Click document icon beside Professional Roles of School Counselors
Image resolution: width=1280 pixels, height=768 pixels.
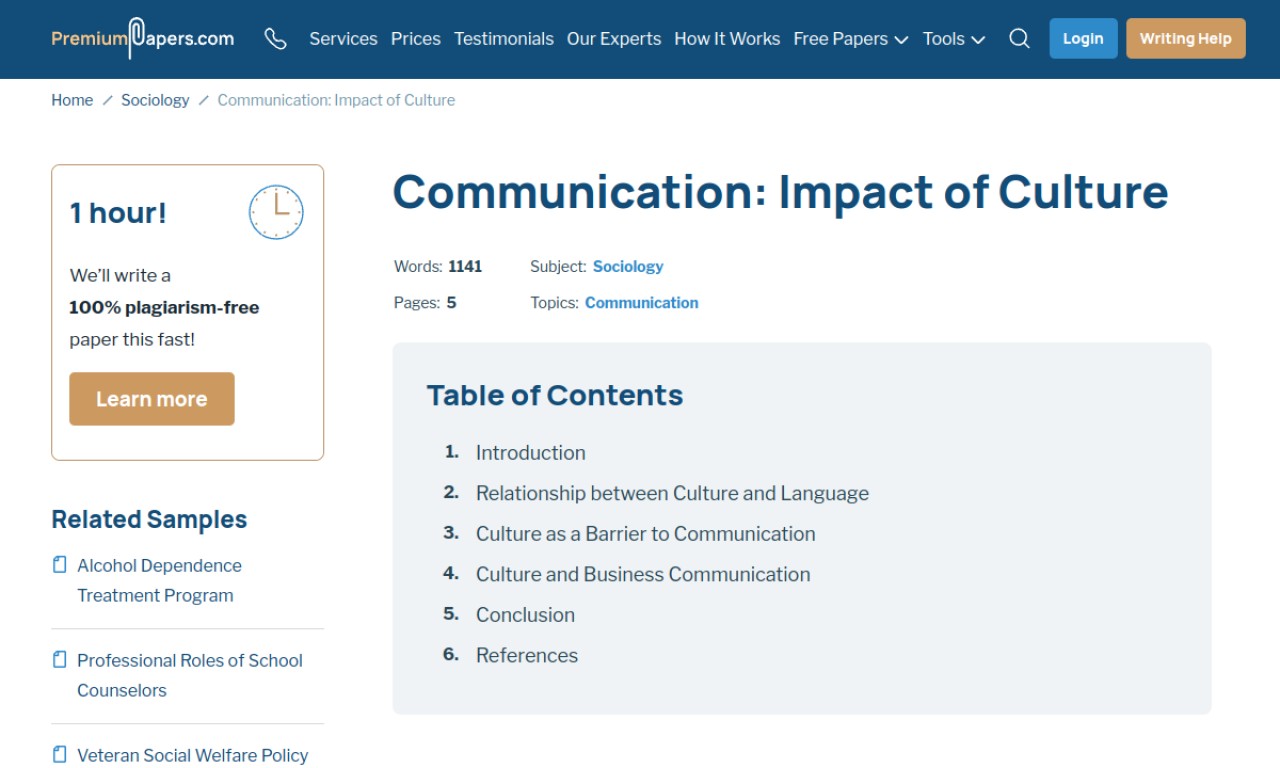click(60, 660)
